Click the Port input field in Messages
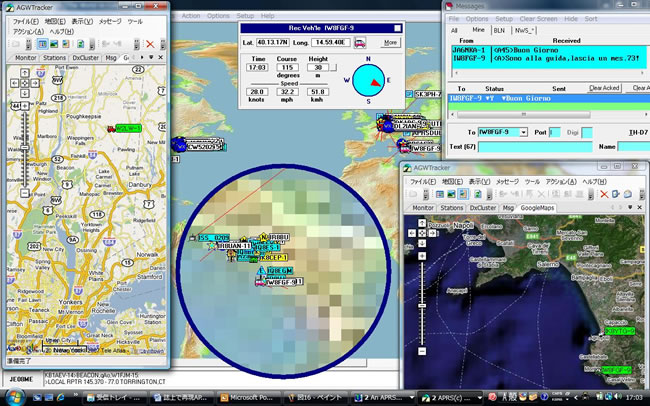Viewport: 650px width, 406px height. [x=555, y=132]
